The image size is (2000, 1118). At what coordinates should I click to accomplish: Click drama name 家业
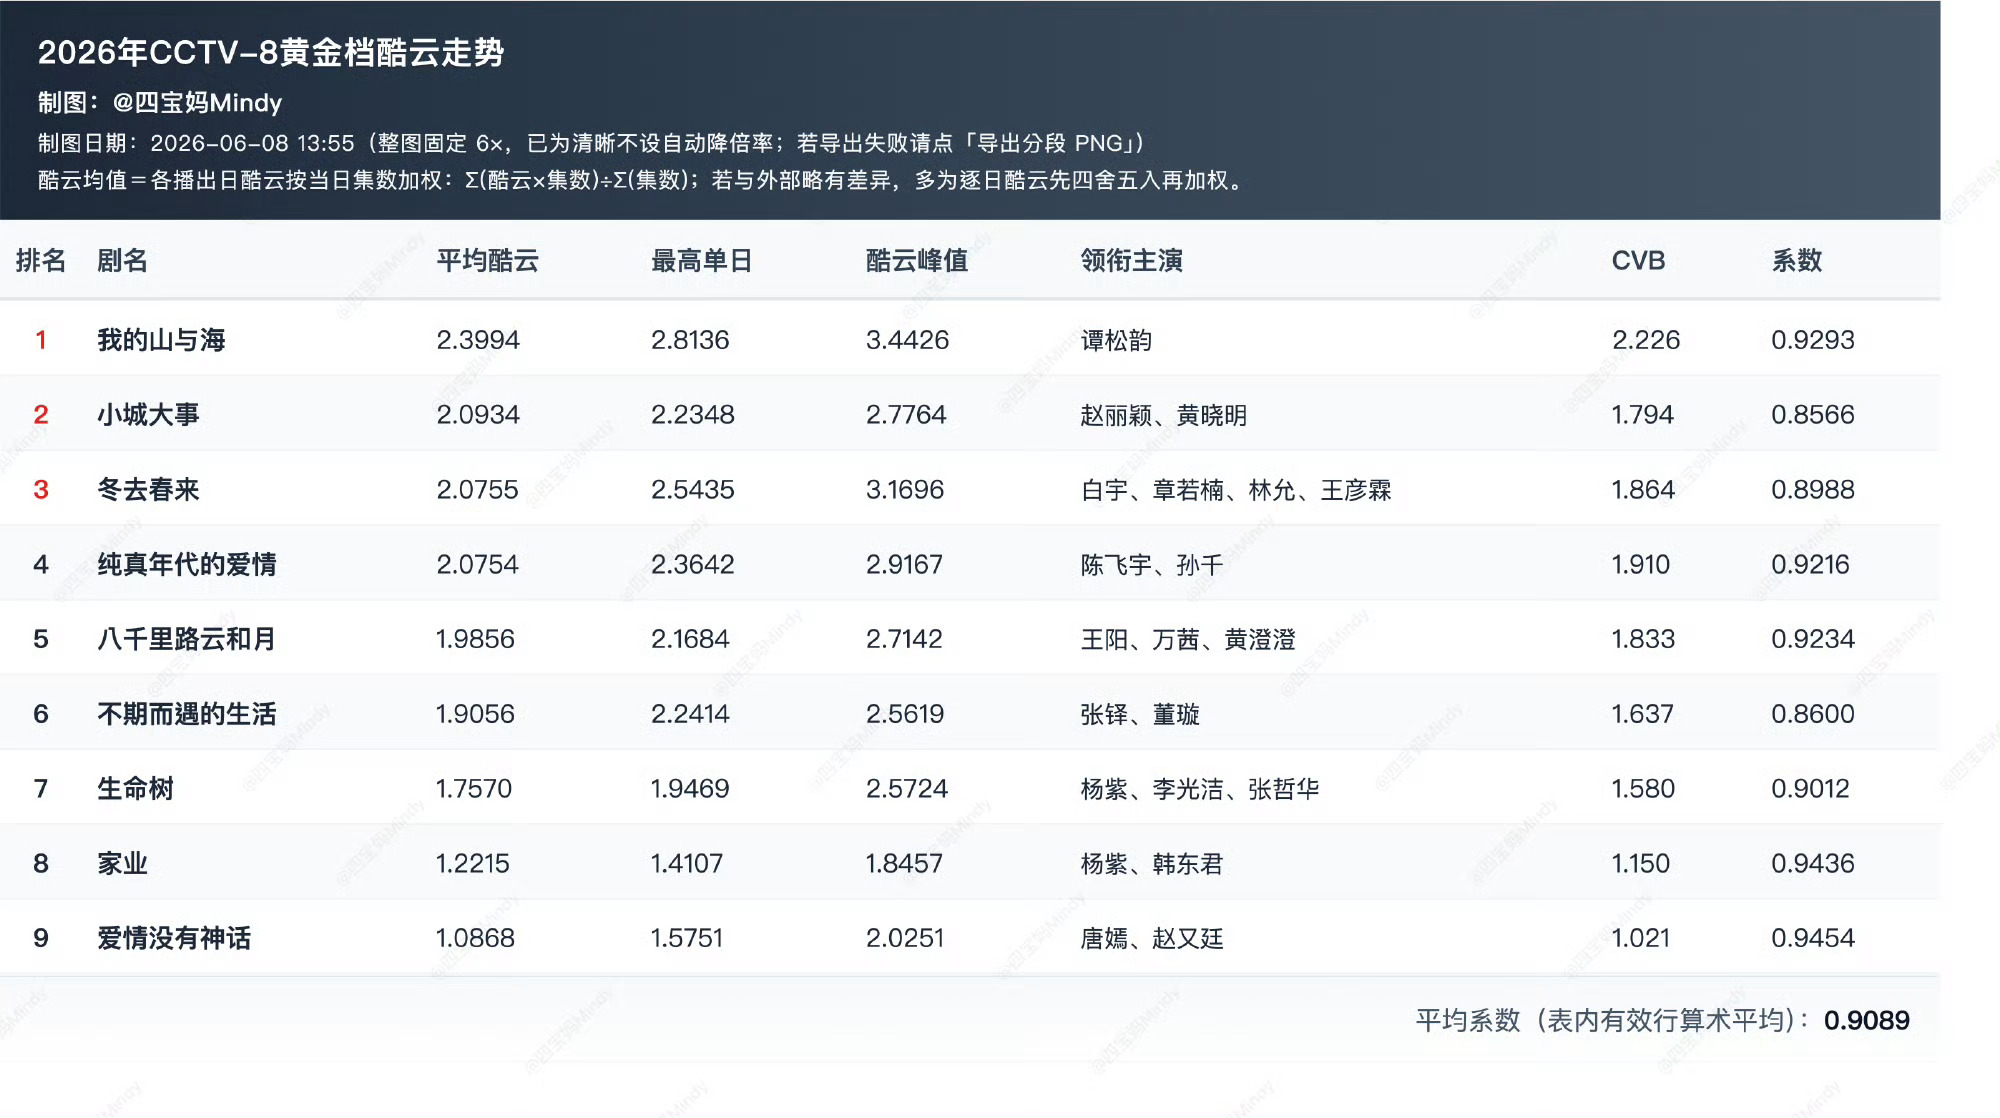click(x=122, y=864)
